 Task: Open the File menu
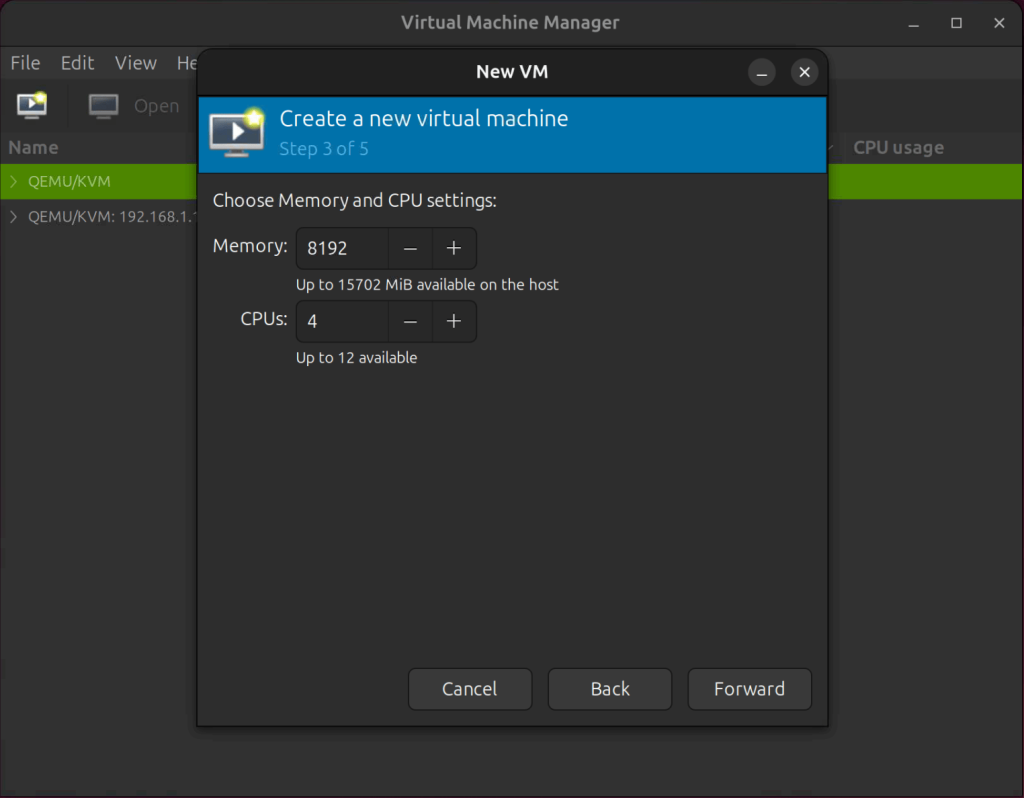pyautogui.click(x=25, y=62)
